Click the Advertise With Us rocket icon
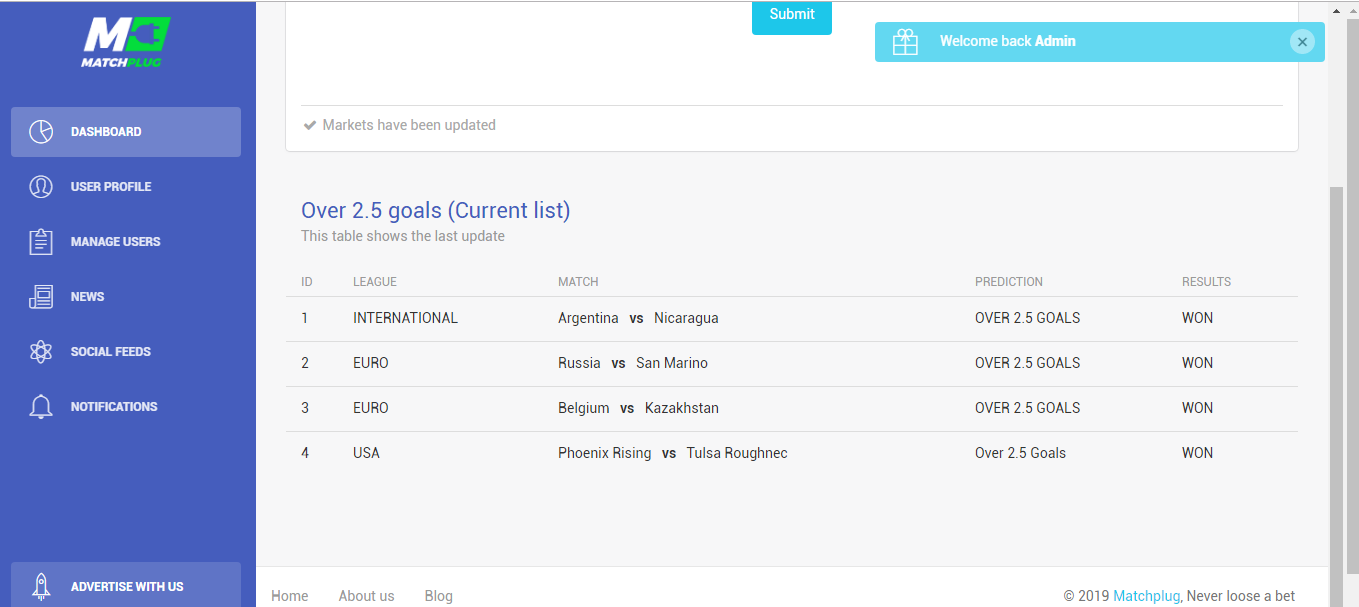Image resolution: width=1359 pixels, height=607 pixels. 41,587
